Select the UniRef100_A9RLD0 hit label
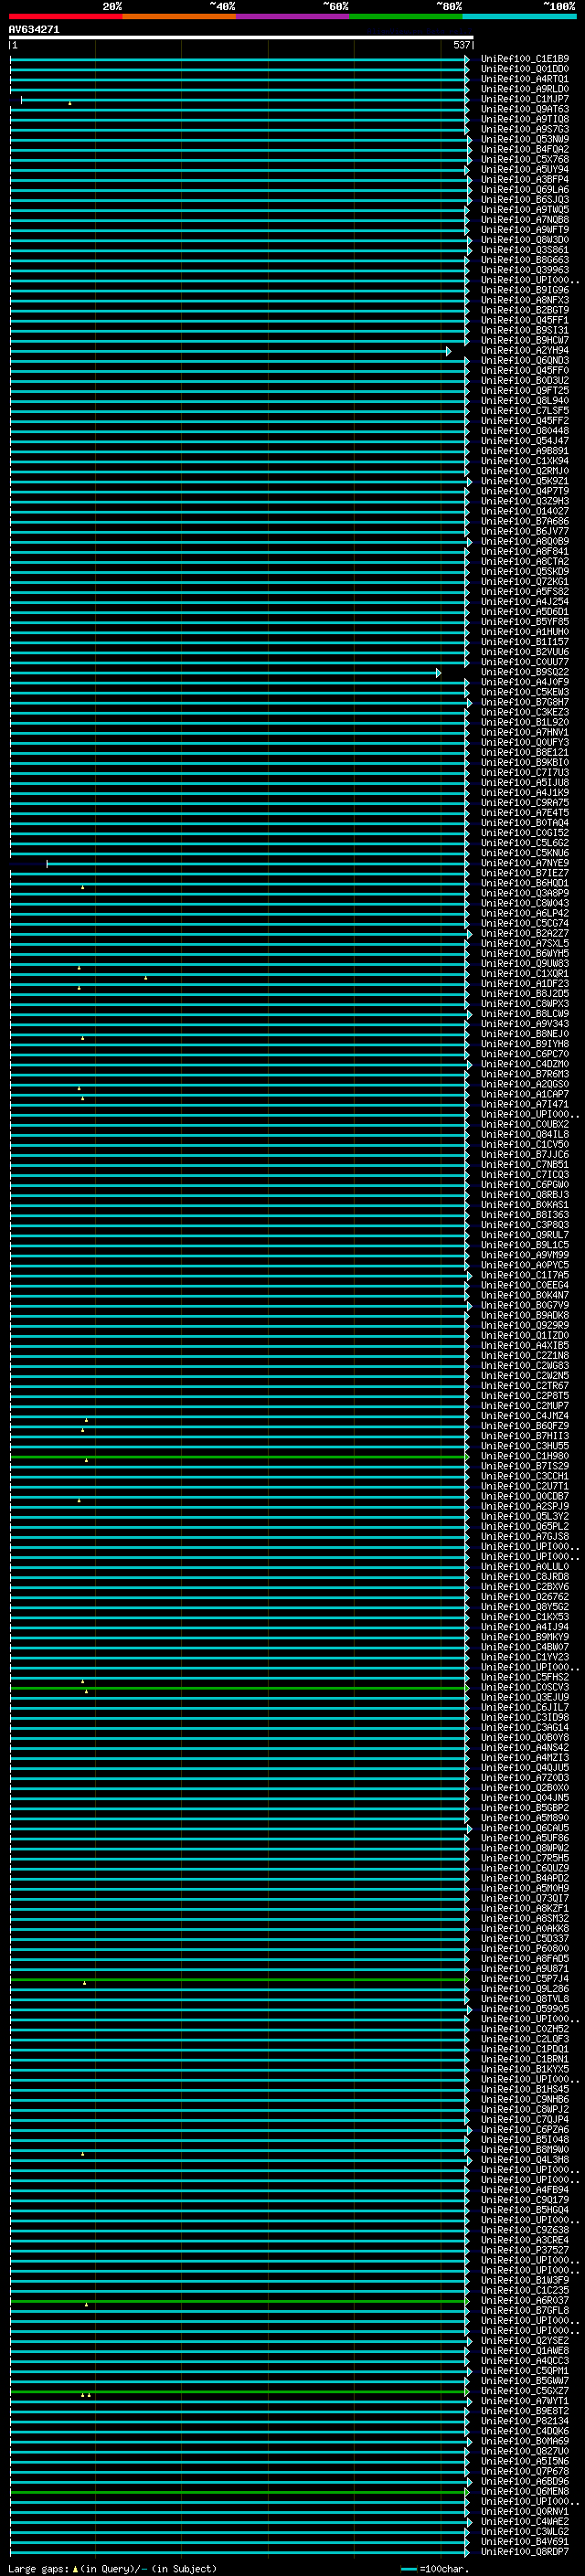This screenshot has height=2576, width=585. coord(524,89)
